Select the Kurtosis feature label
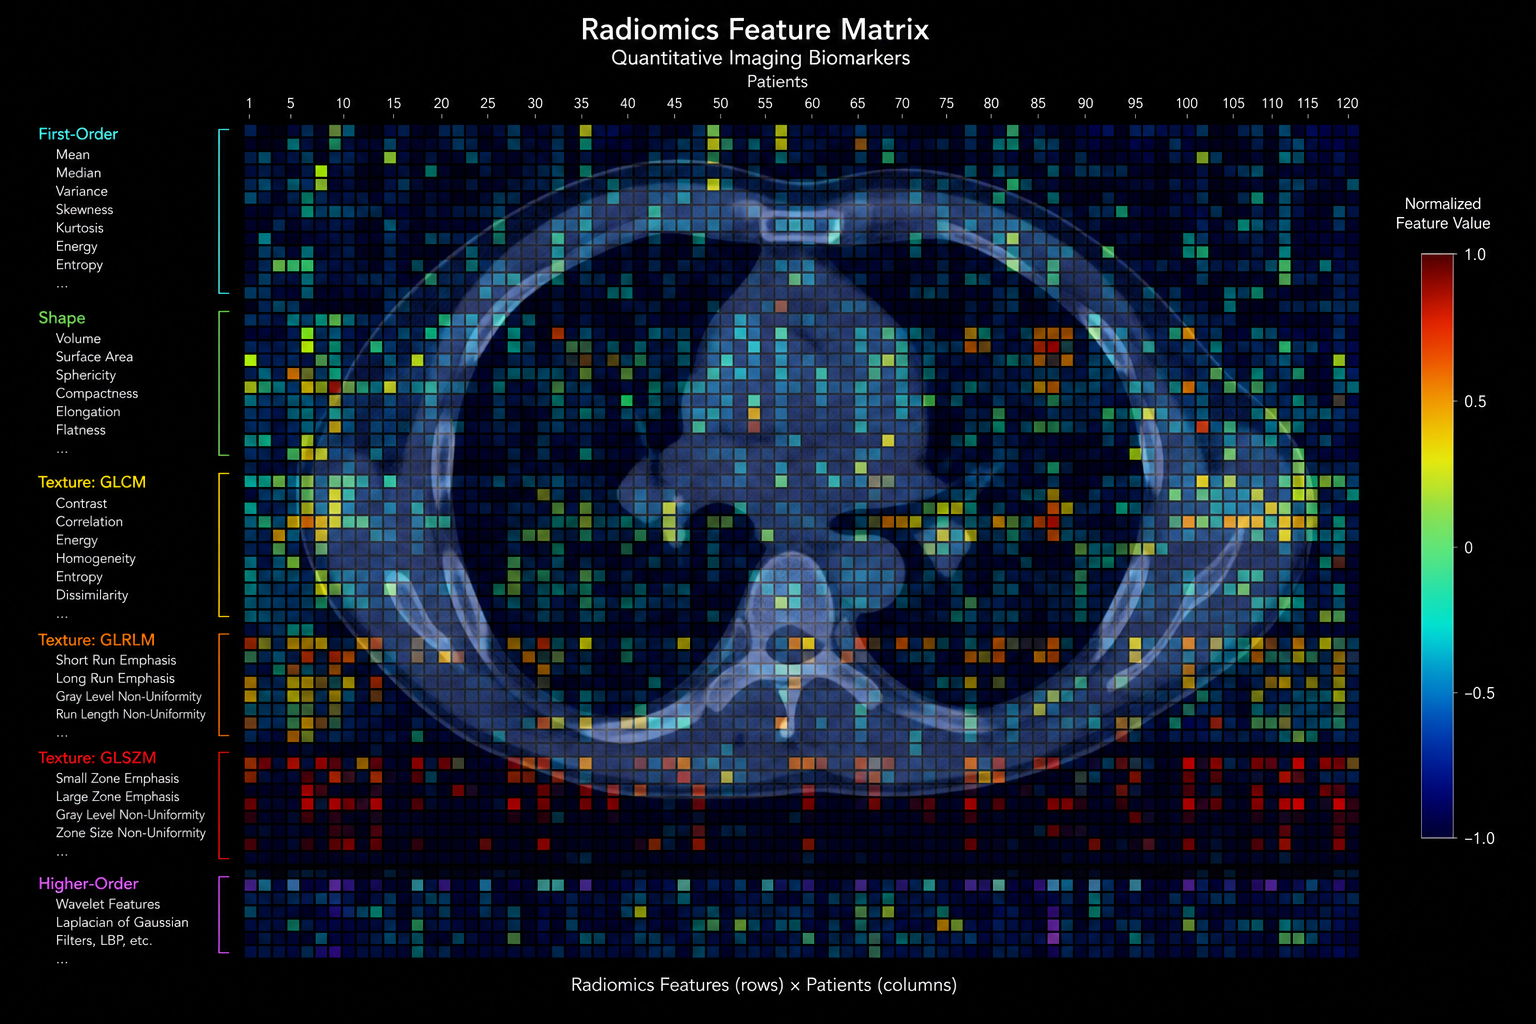Screen dimensions: 1536x1024 tap(80, 228)
